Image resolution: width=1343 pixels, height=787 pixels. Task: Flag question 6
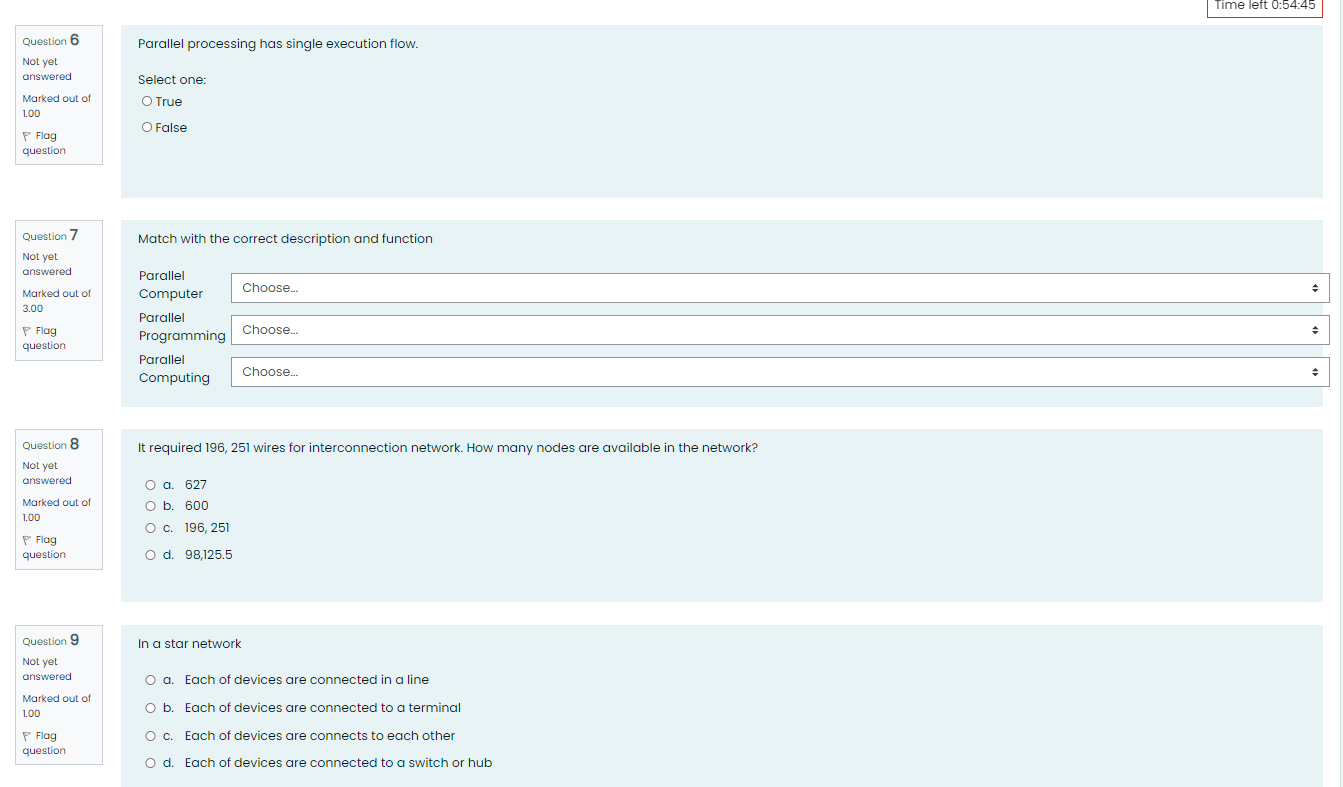click(44, 143)
